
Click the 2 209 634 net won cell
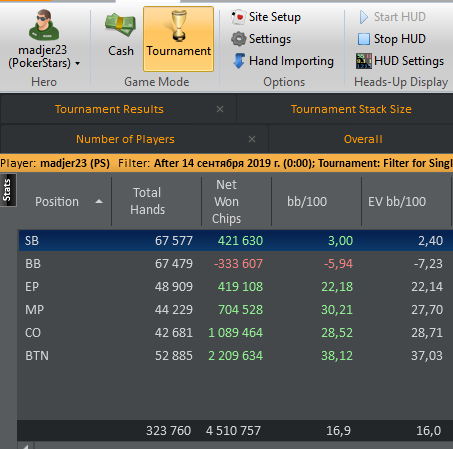236,356
